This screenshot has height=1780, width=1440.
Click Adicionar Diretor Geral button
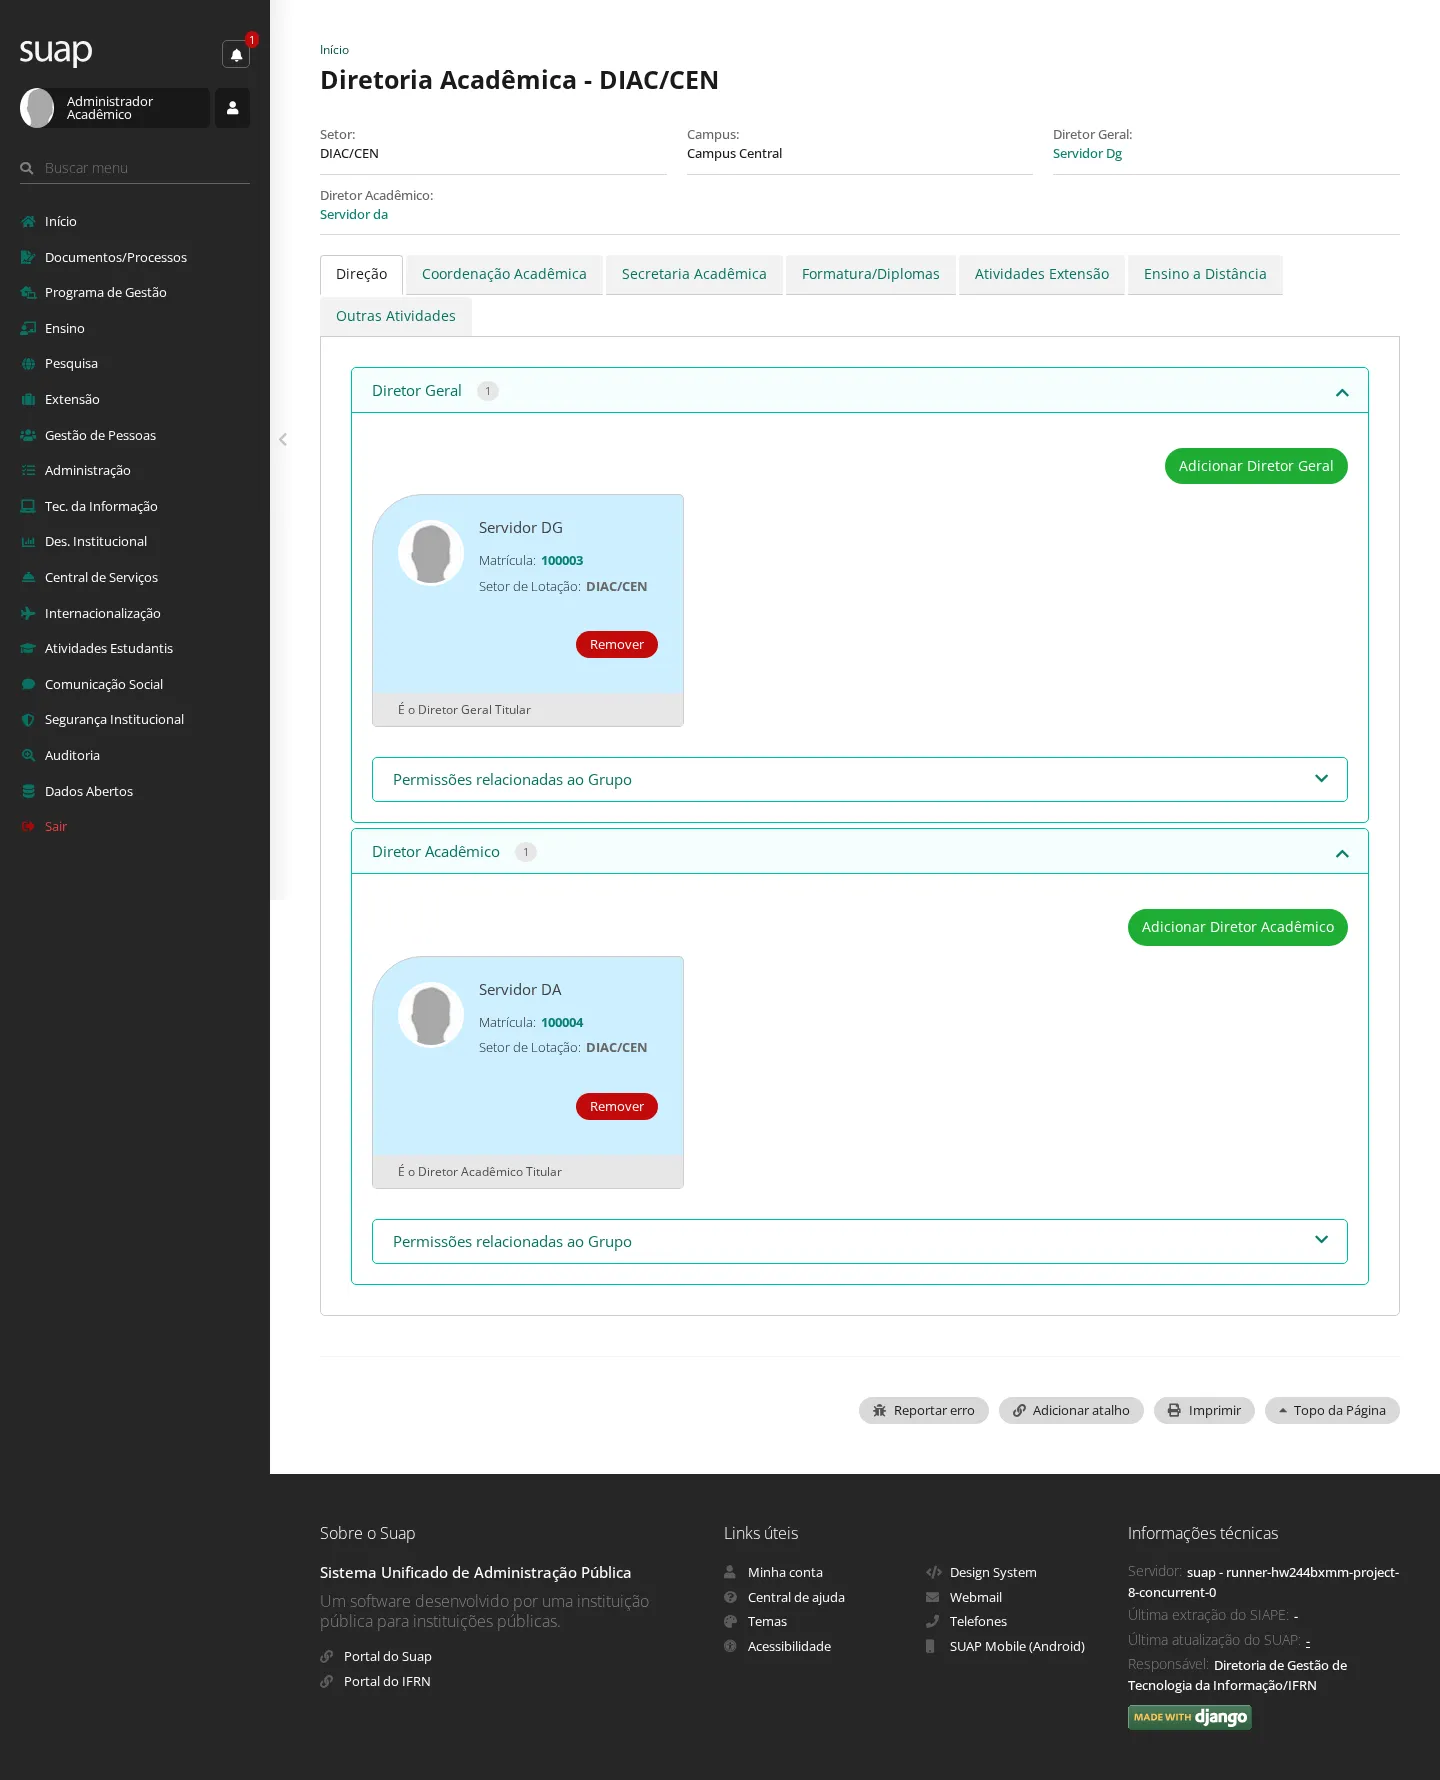coord(1256,466)
